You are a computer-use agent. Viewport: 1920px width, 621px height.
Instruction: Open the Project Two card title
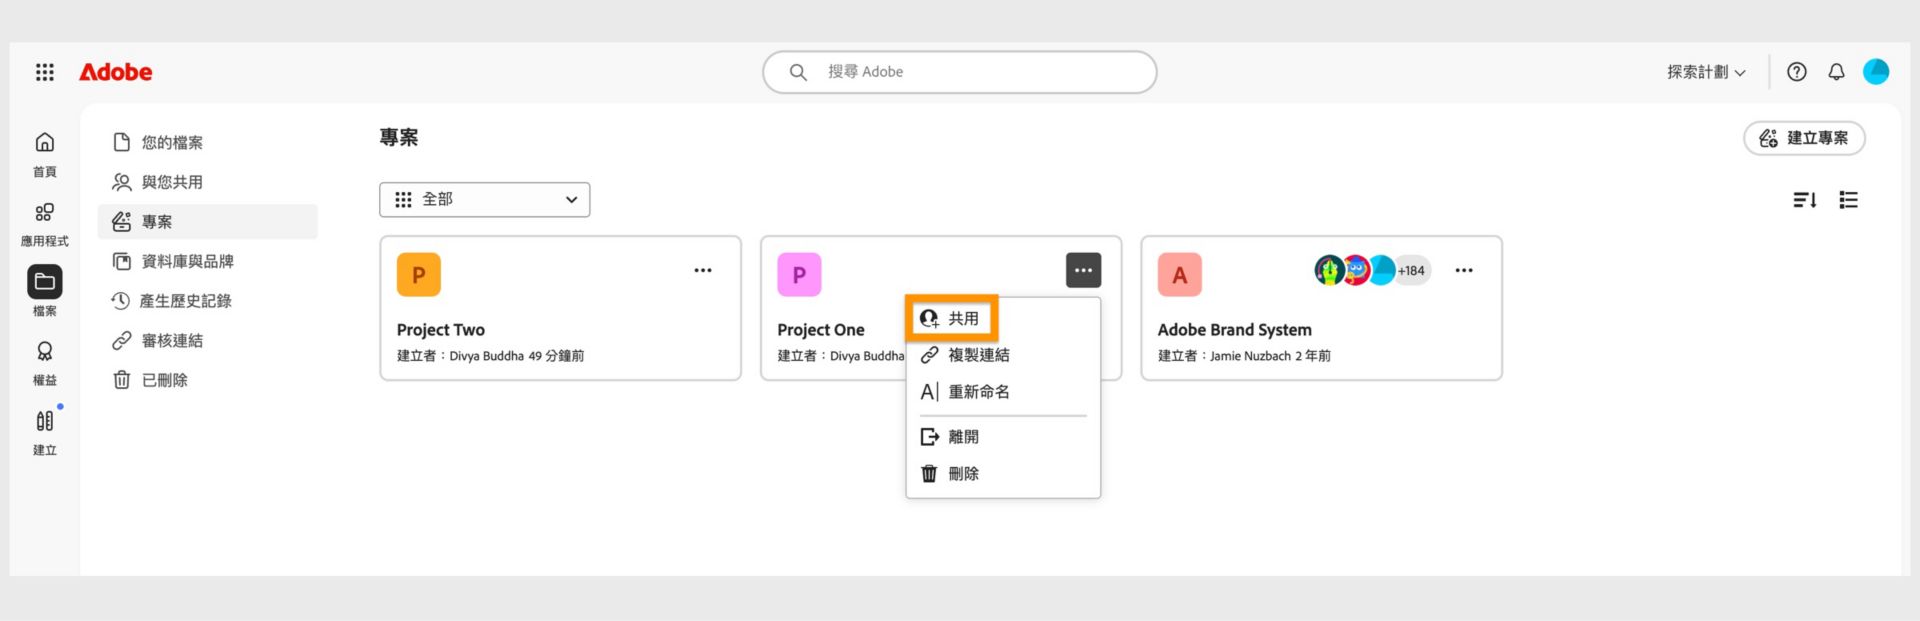click(441, 330)
